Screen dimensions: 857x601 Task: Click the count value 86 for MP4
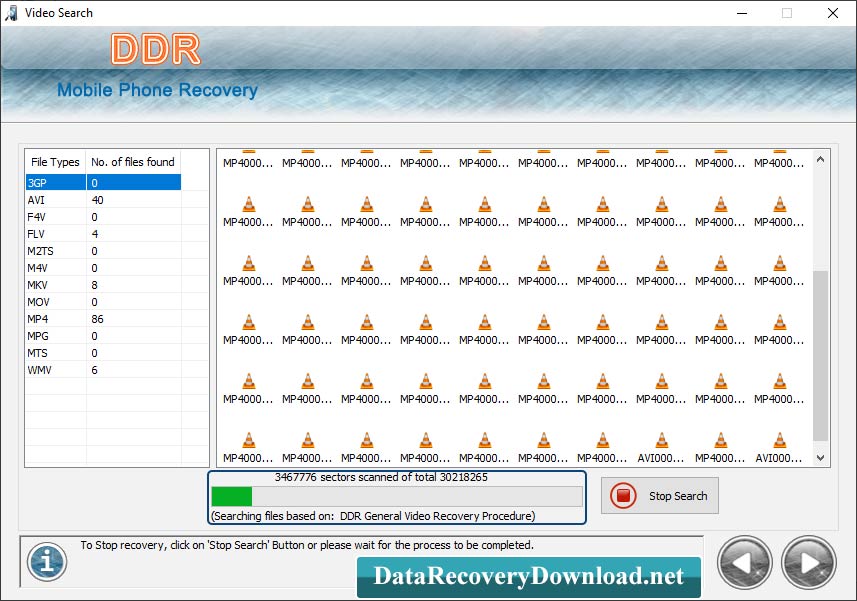coord(97,319)
